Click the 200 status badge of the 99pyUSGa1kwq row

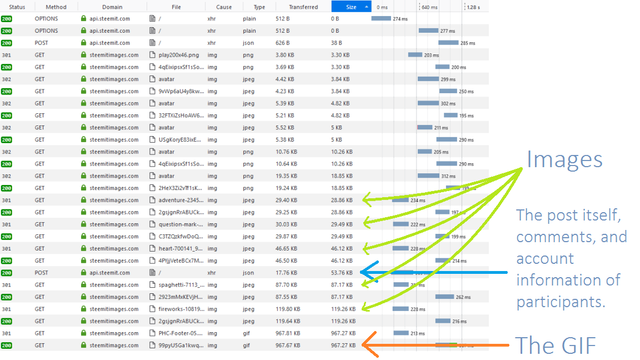[x=7, y=345]
